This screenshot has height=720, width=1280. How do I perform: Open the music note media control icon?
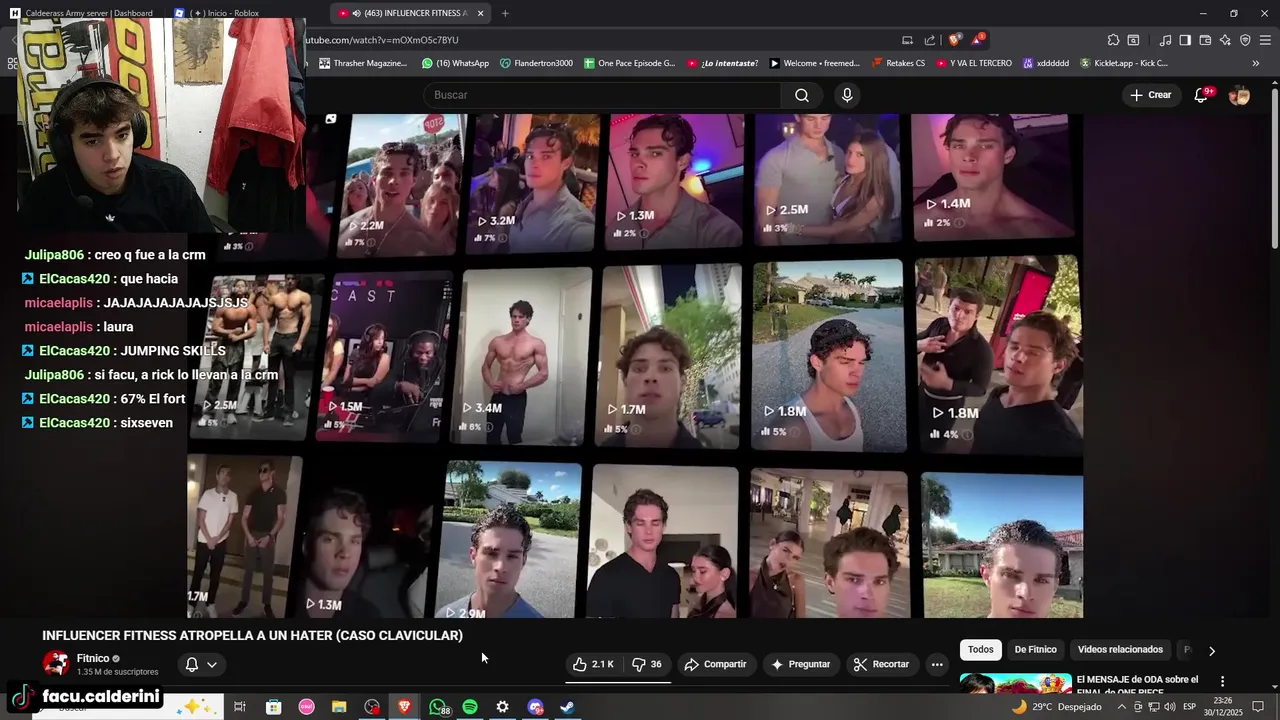point(1165,40)
